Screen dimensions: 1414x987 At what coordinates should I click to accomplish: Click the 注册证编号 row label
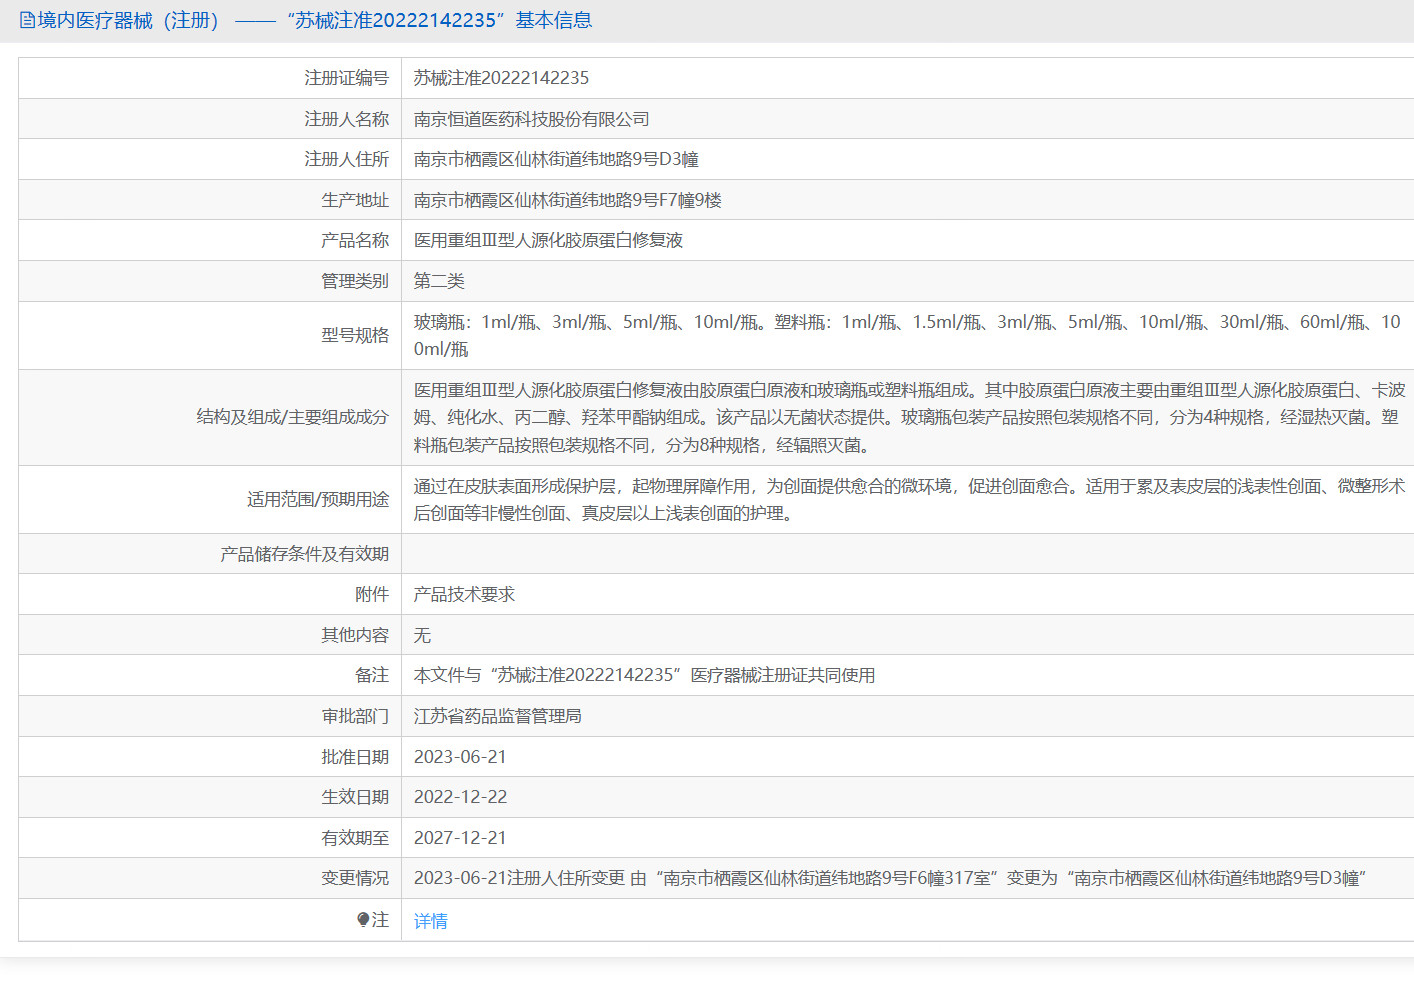click(346, 78)
